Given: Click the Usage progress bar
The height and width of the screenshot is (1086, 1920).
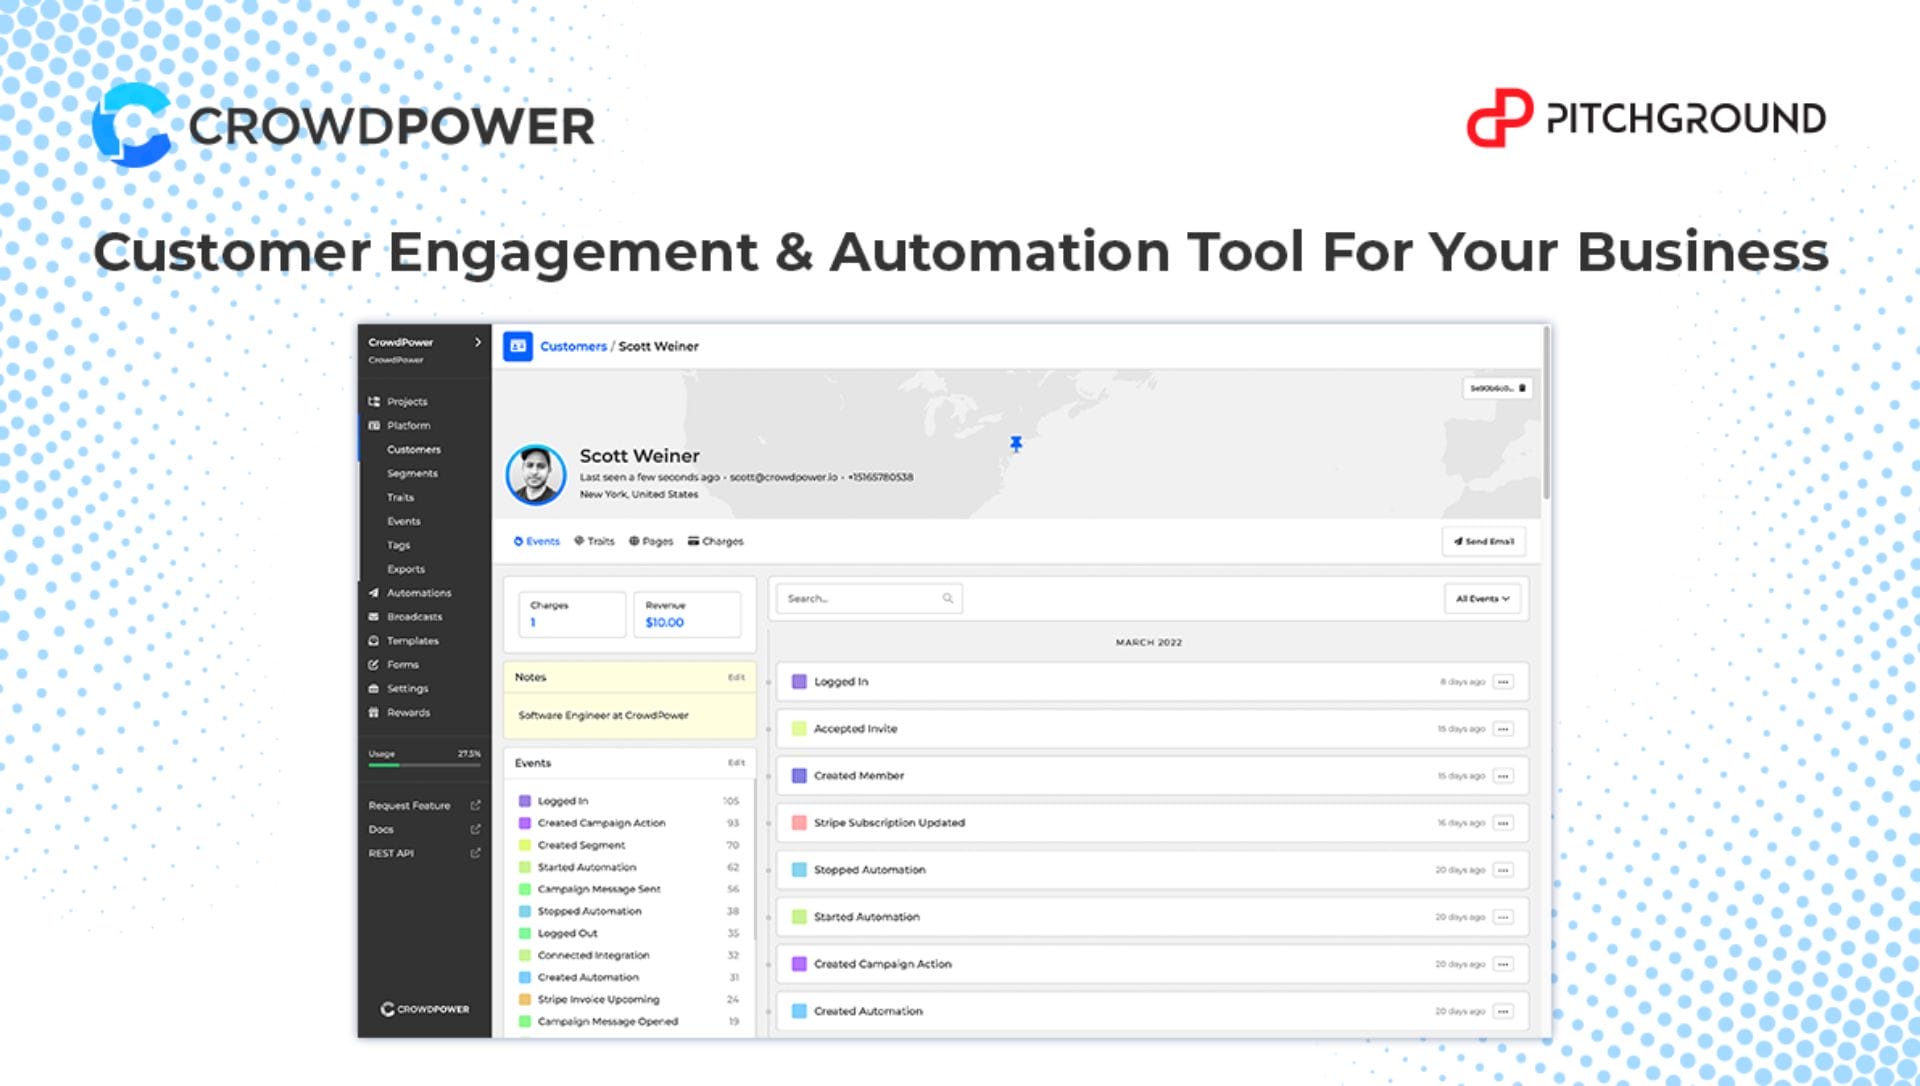Looking at the screenshot, I should [x=424, y=765].
